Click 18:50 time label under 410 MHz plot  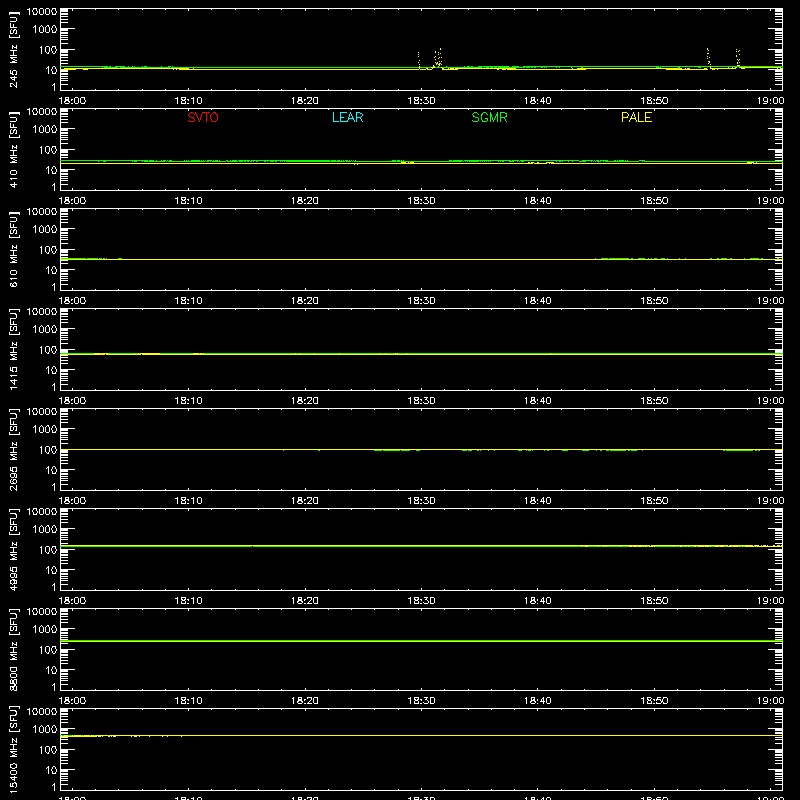pos(654,201)
